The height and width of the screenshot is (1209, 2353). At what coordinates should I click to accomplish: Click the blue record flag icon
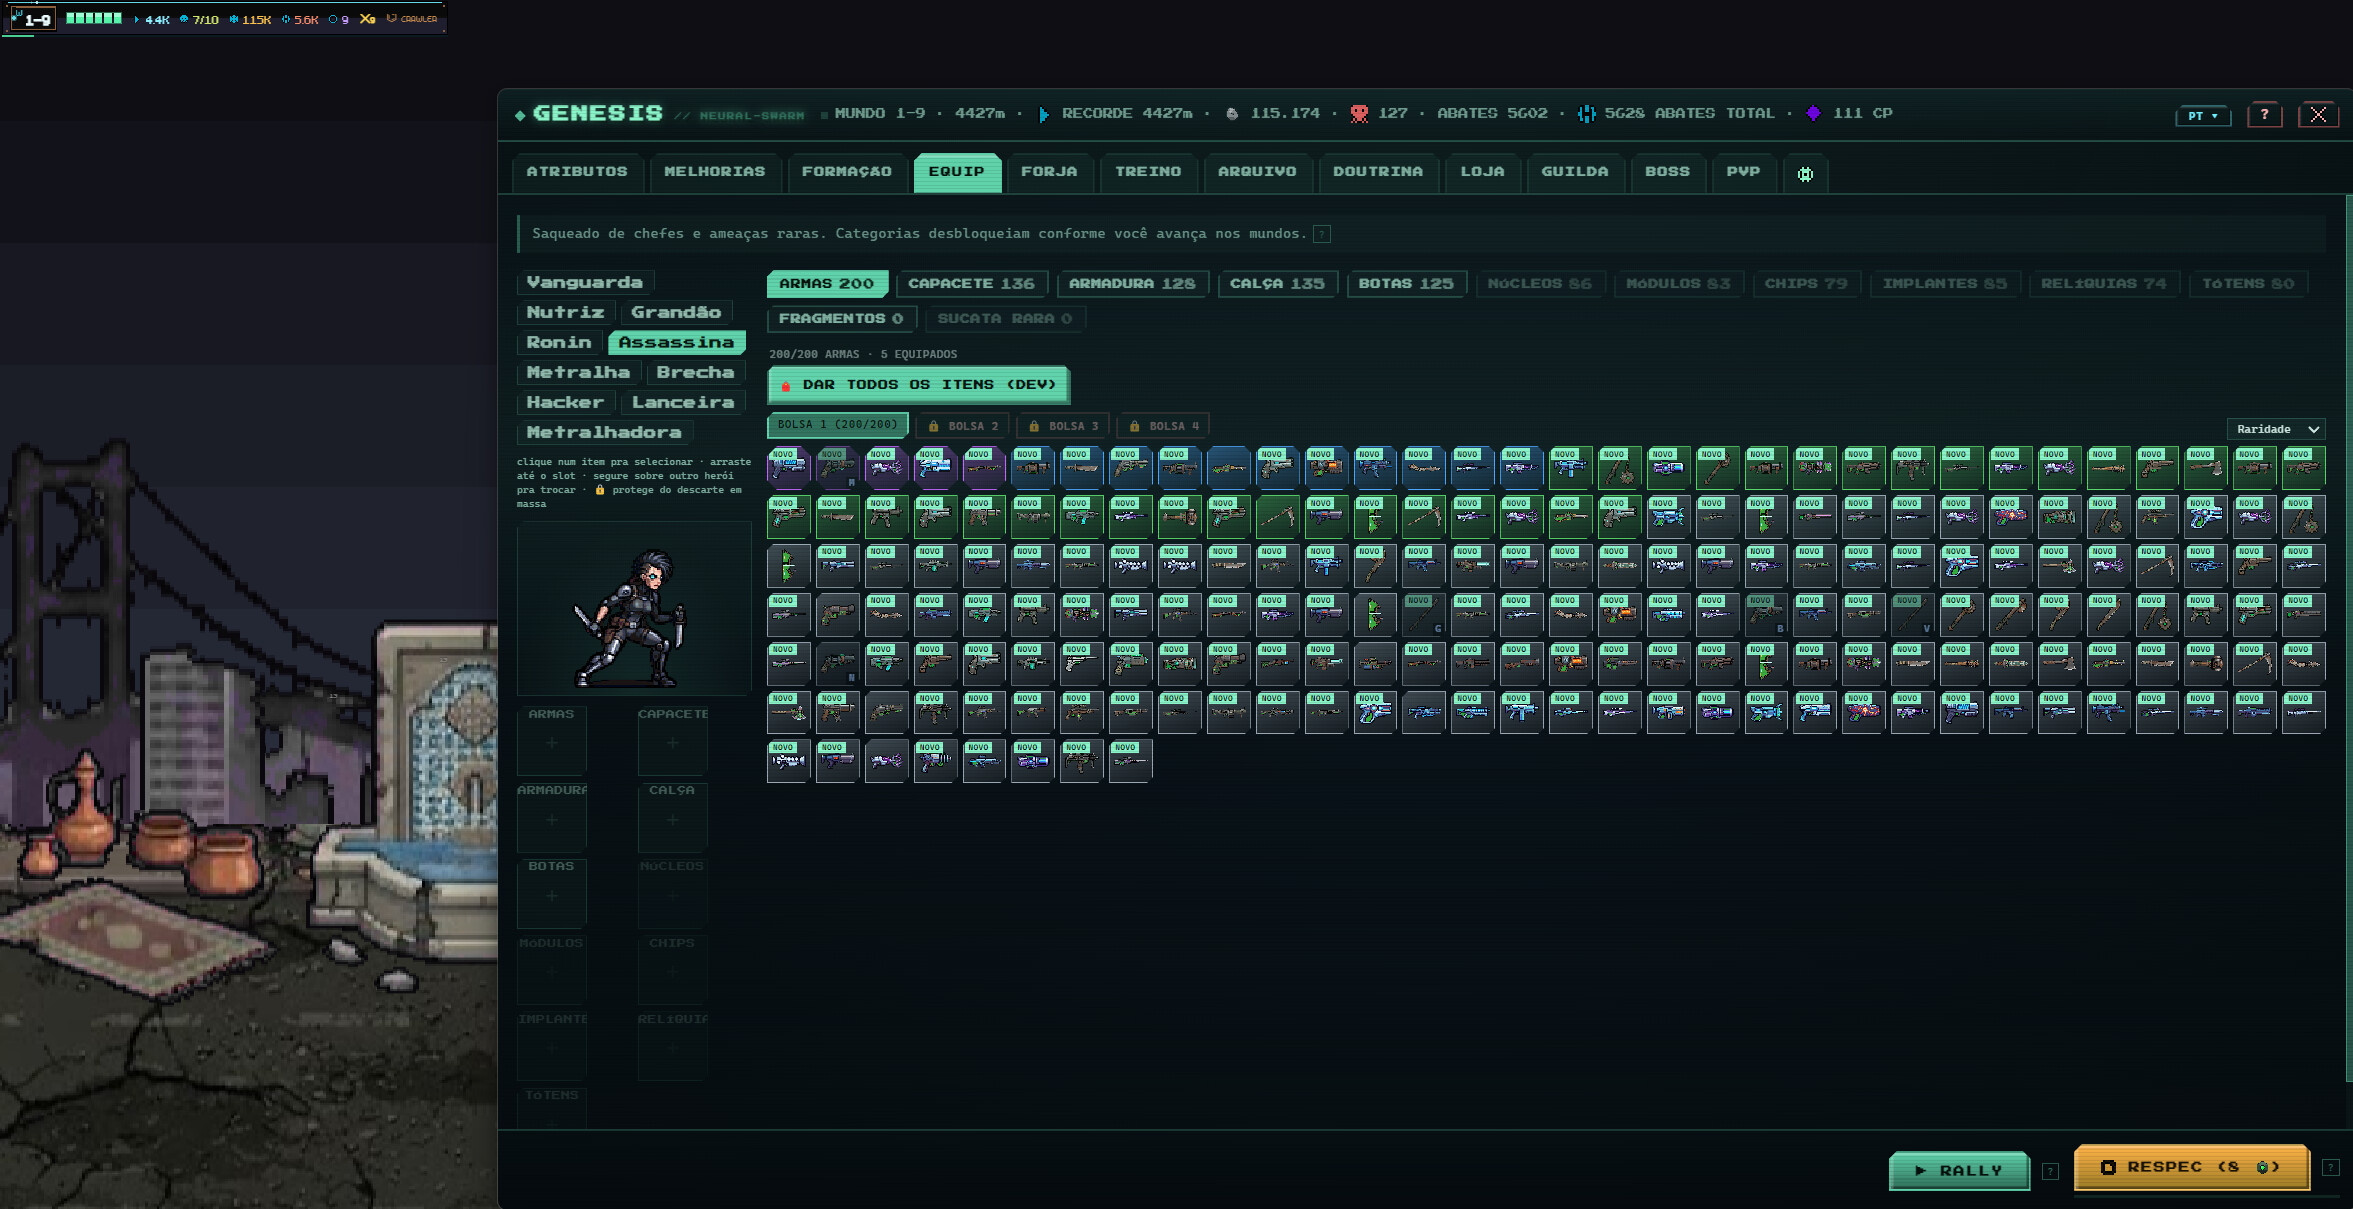[x=1043, y=114]
